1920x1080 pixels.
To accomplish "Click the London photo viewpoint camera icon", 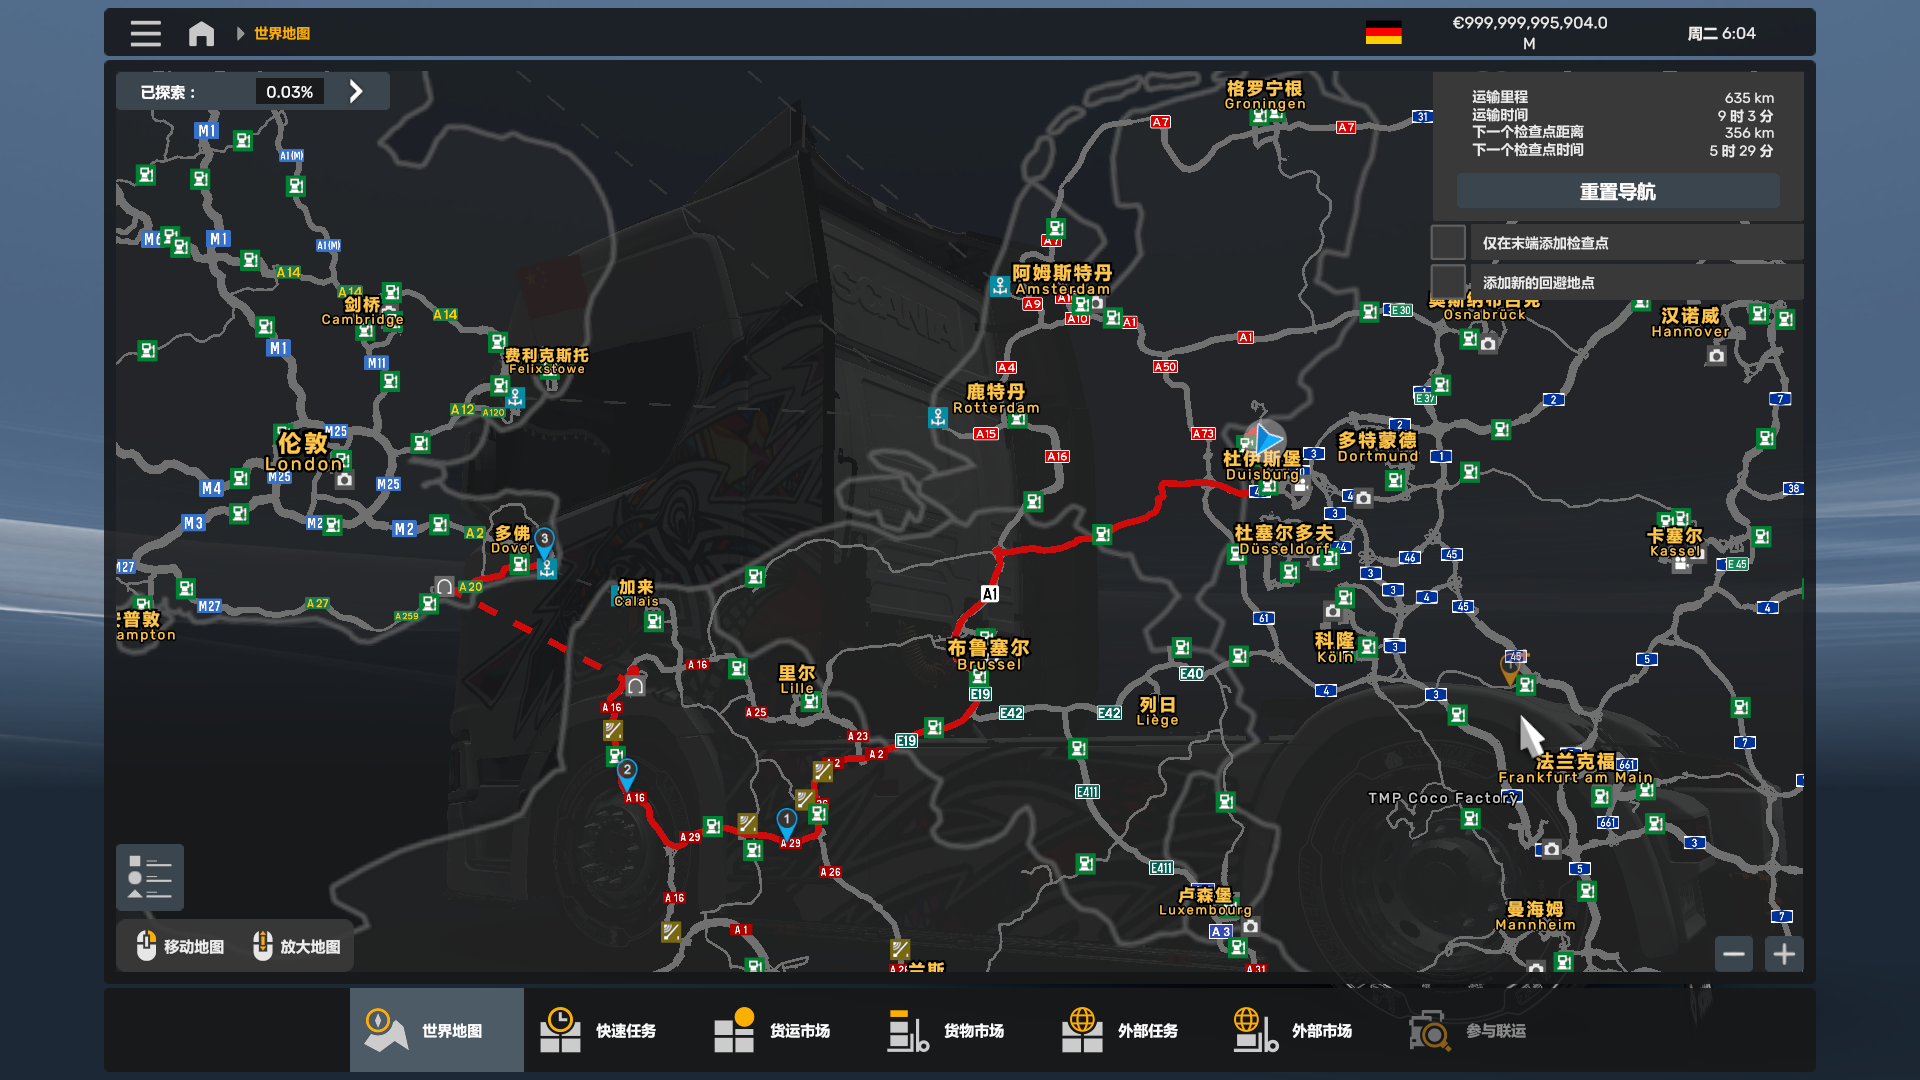I will click(x=344, y=480).
